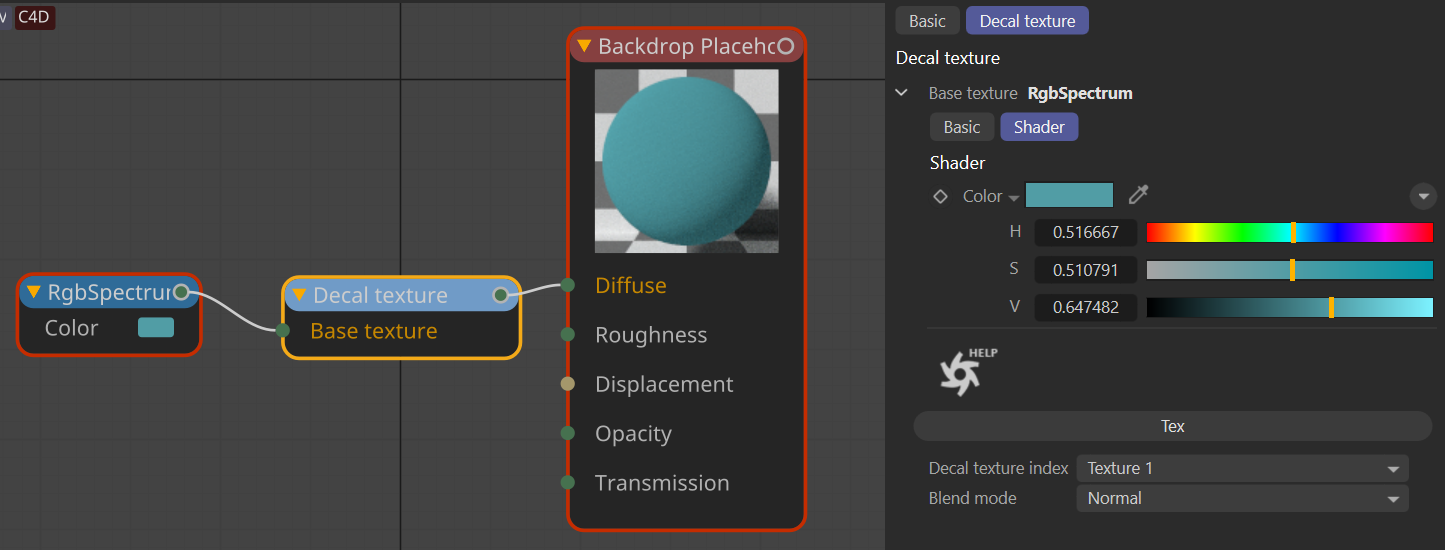The image size is (1445, 550).
Task: Click the C4D tag at top left
Action: tap(35, 17)
